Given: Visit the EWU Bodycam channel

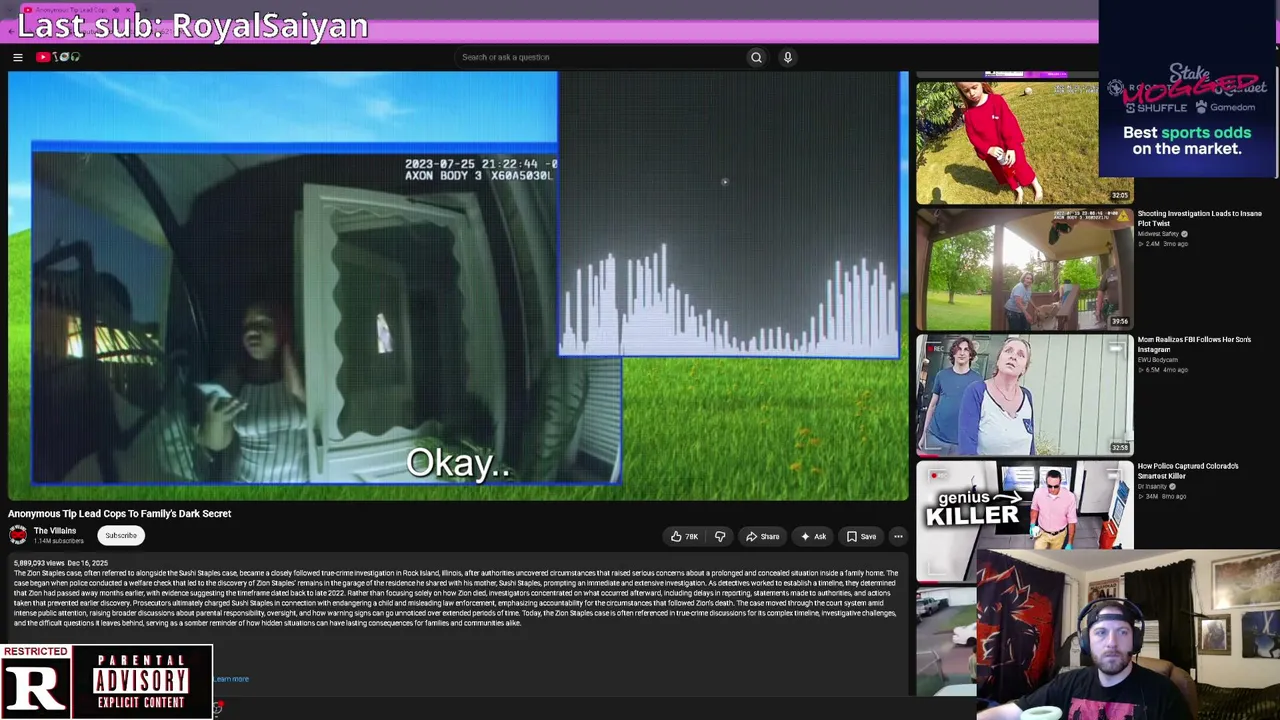Looking at the screenshot, I should pyautogui.click(x=1158, y=360).
